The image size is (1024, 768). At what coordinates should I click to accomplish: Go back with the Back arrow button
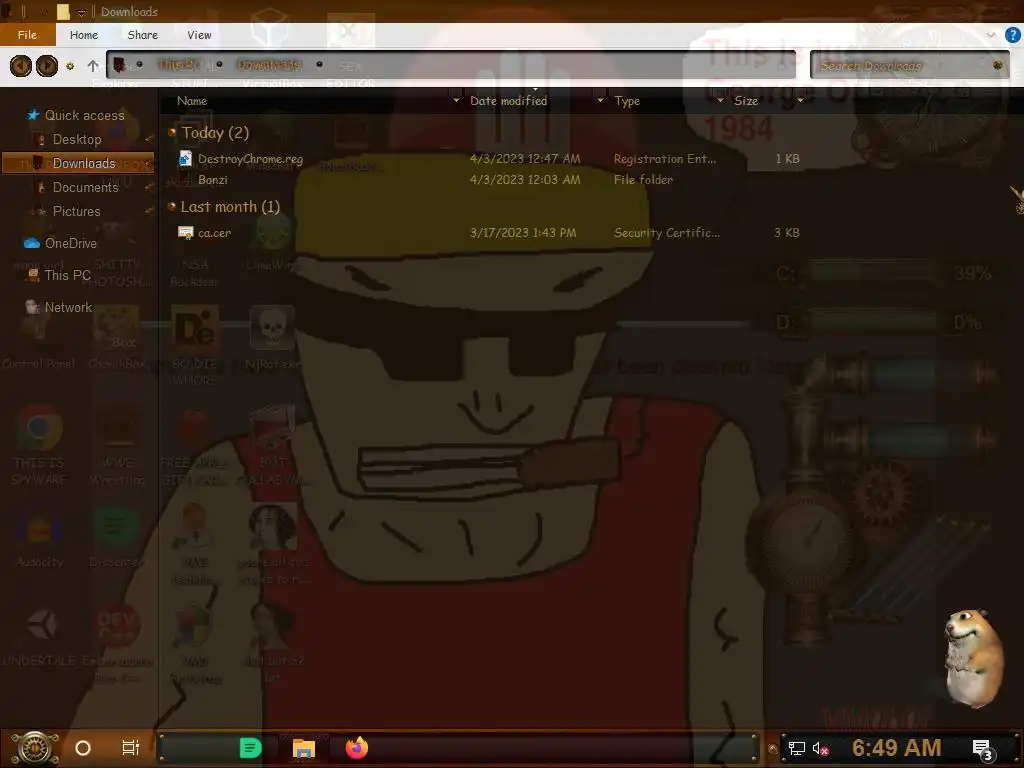click(x=20, y=66)
